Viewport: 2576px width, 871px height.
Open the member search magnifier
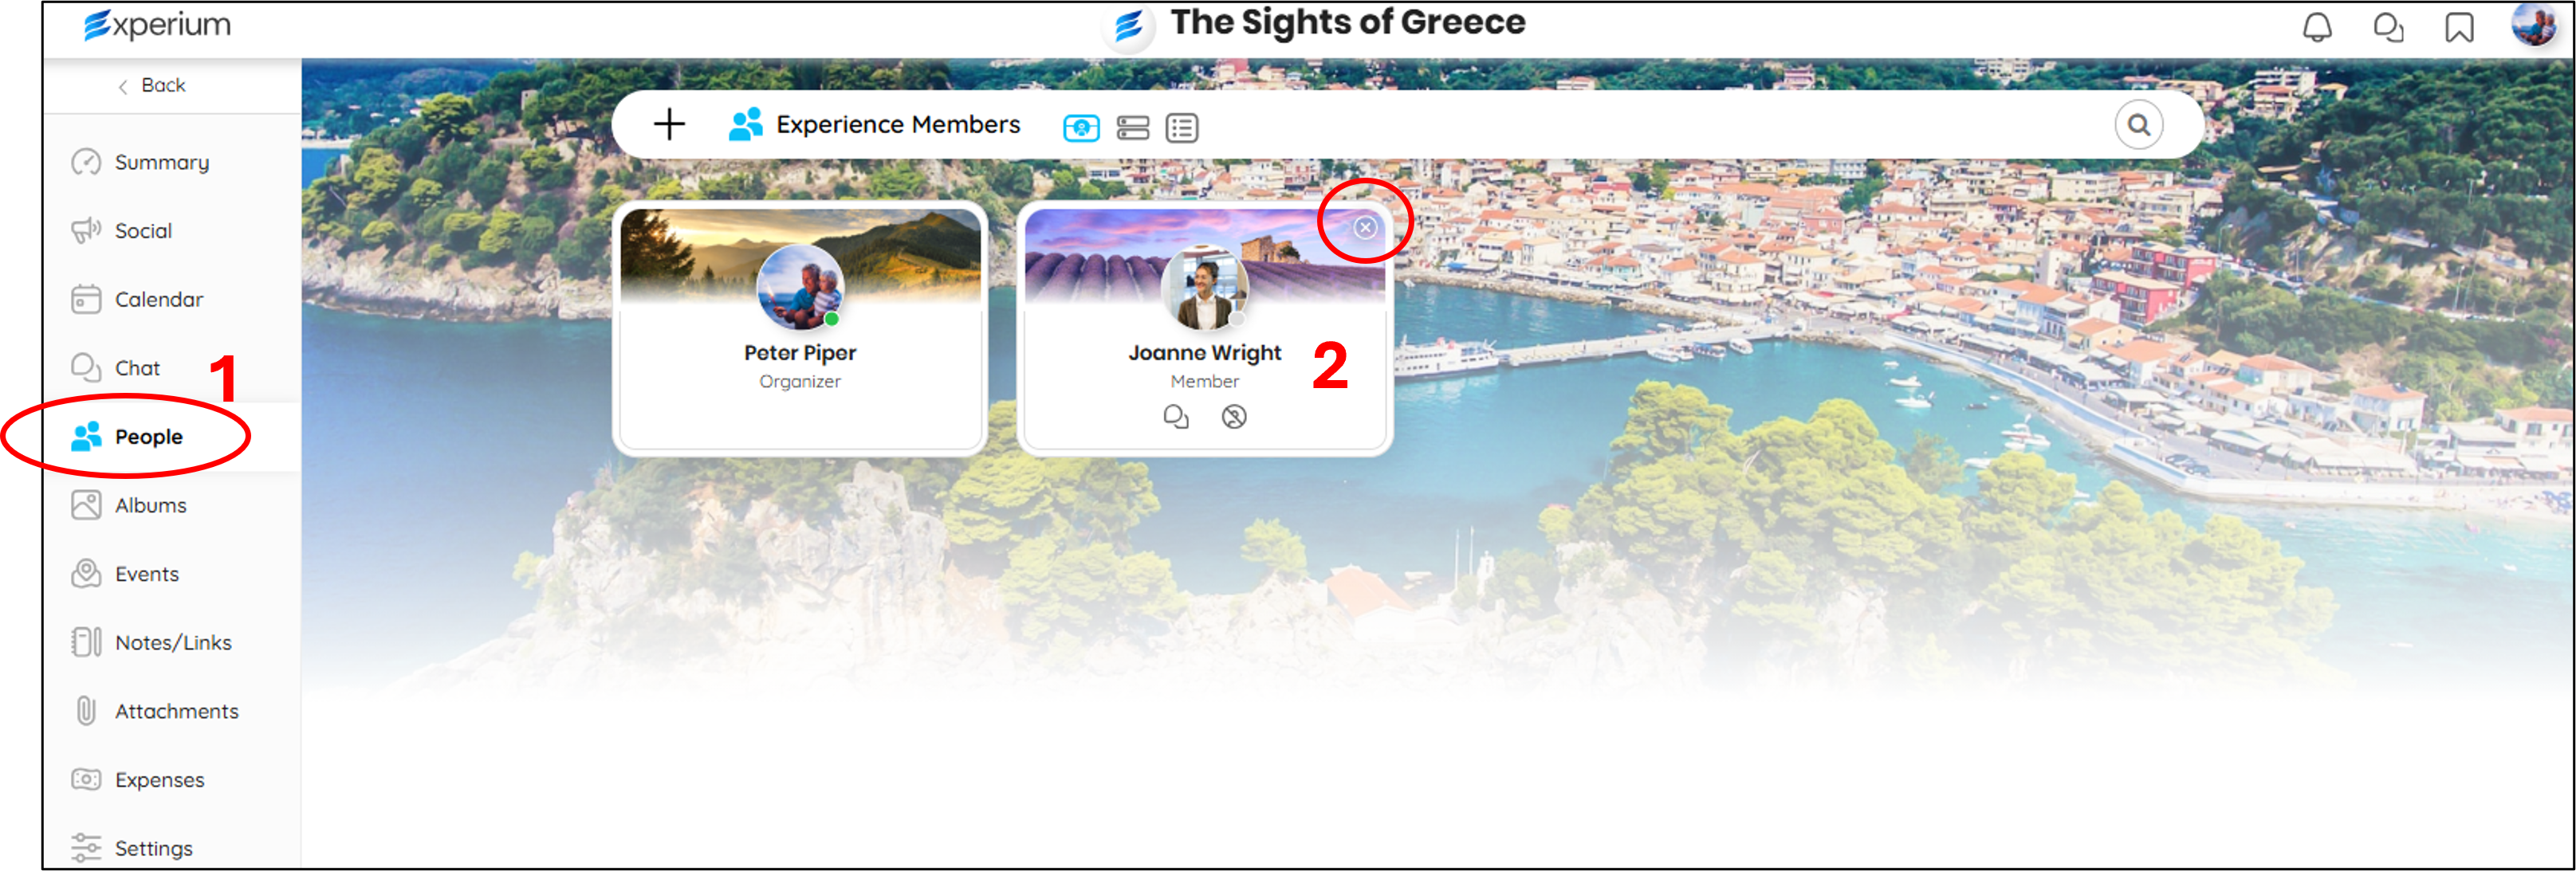2138,125
